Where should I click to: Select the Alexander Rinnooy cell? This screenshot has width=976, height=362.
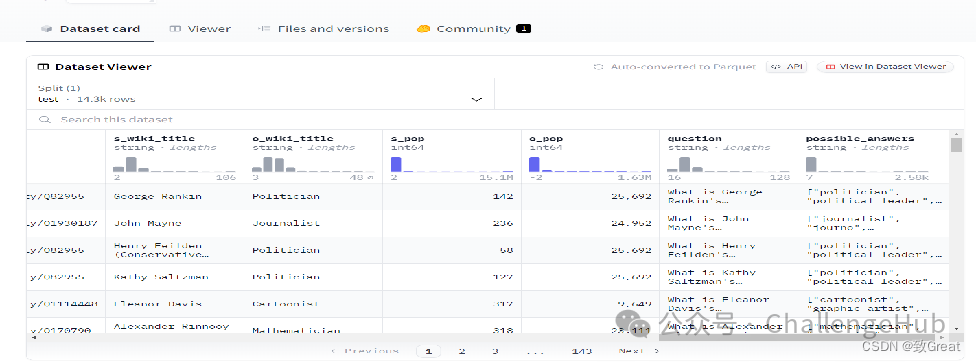[x=175, y=326]
